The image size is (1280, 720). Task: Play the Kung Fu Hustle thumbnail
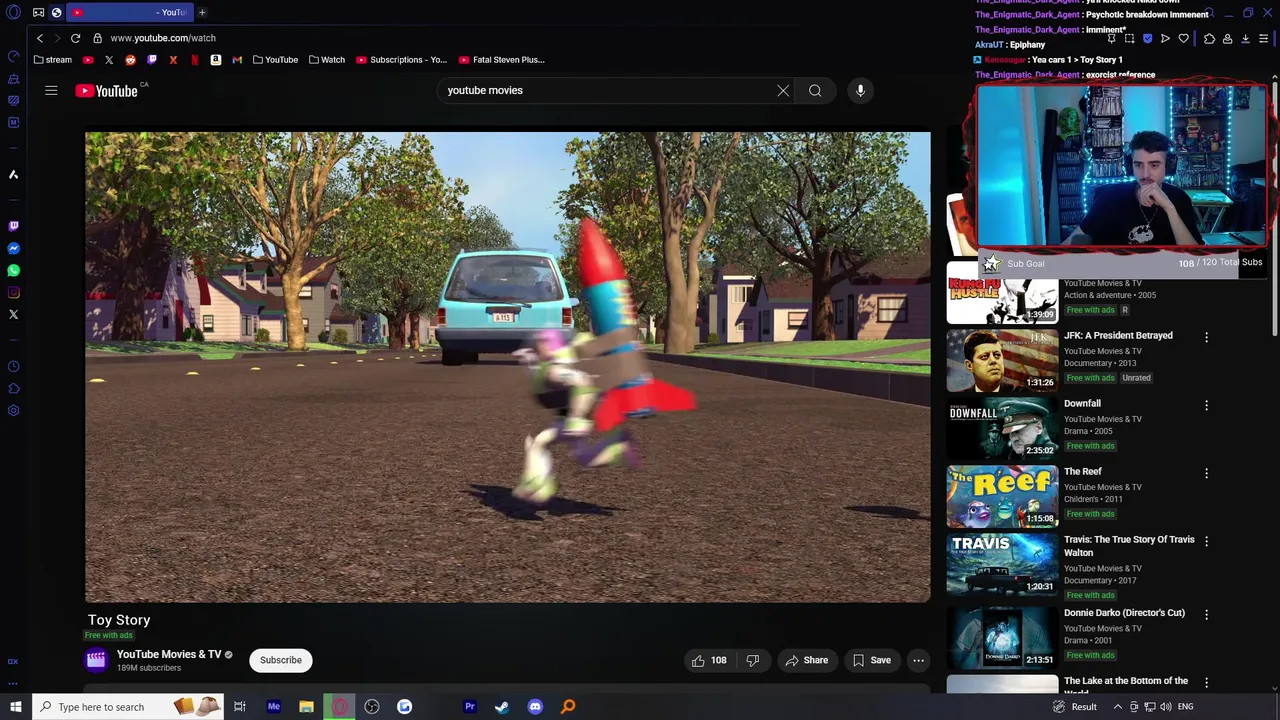(x=1002, y=293)
